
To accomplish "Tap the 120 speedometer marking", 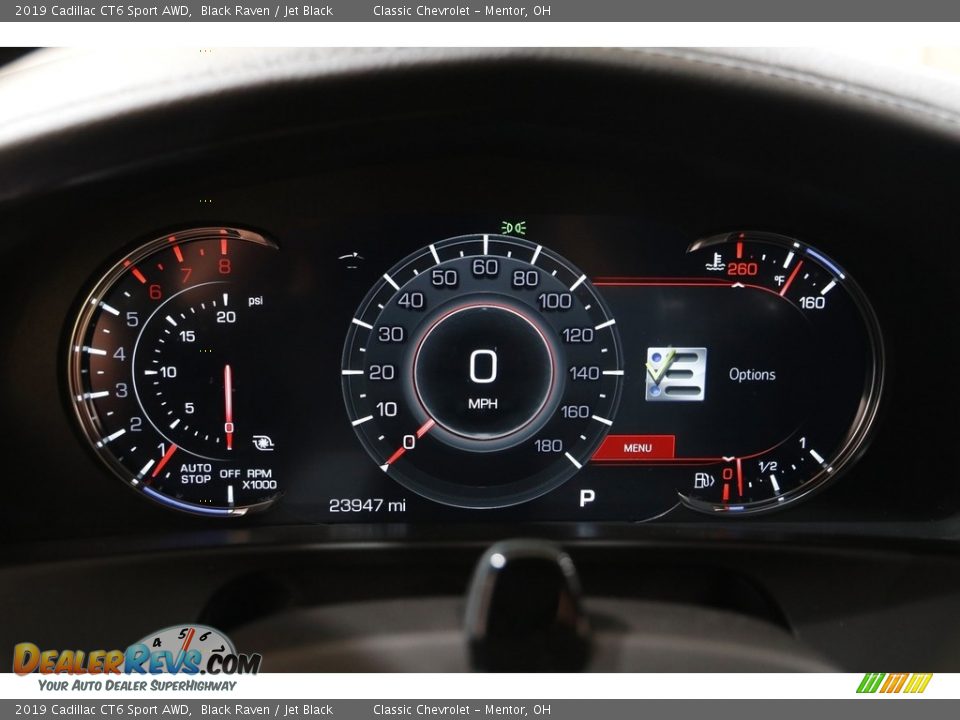I will point(577,335).
